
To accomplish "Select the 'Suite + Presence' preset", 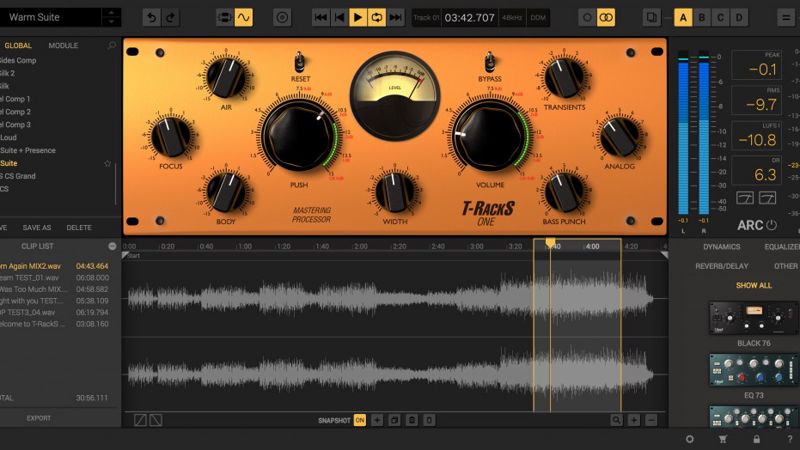I will click(28, 151).
